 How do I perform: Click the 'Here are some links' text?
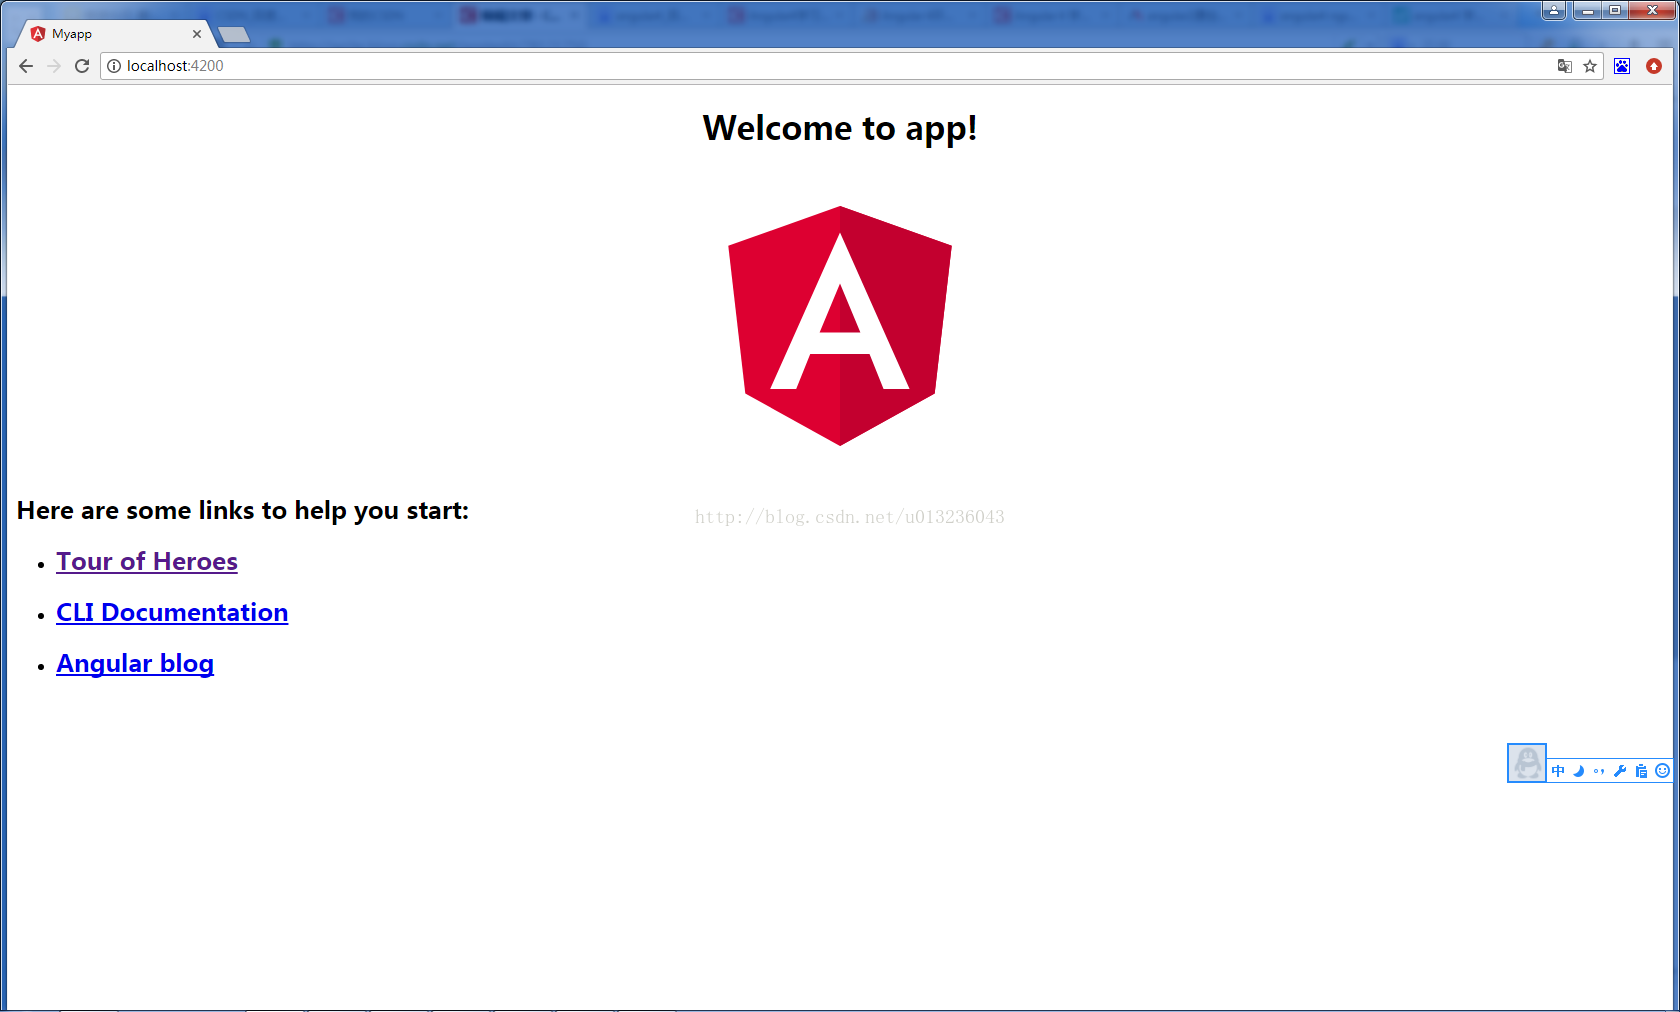tap(243, 511)
